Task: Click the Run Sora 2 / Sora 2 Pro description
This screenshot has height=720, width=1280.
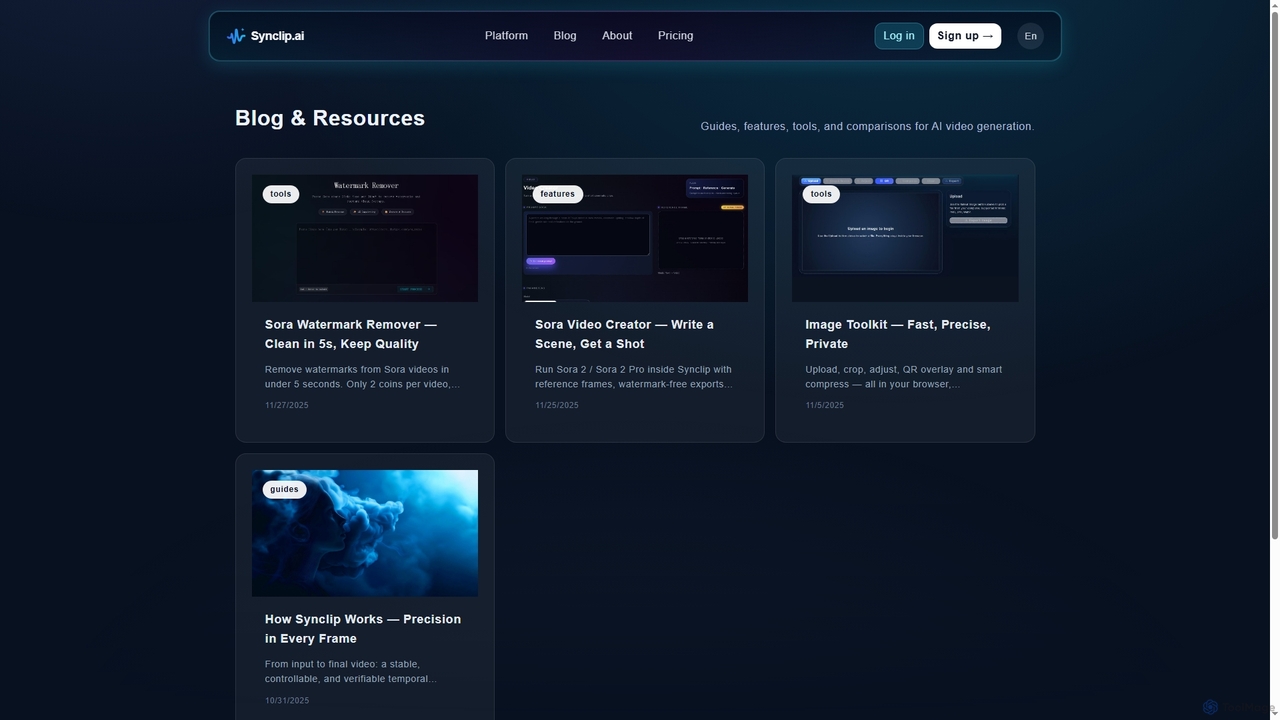Action: (634, 377)
